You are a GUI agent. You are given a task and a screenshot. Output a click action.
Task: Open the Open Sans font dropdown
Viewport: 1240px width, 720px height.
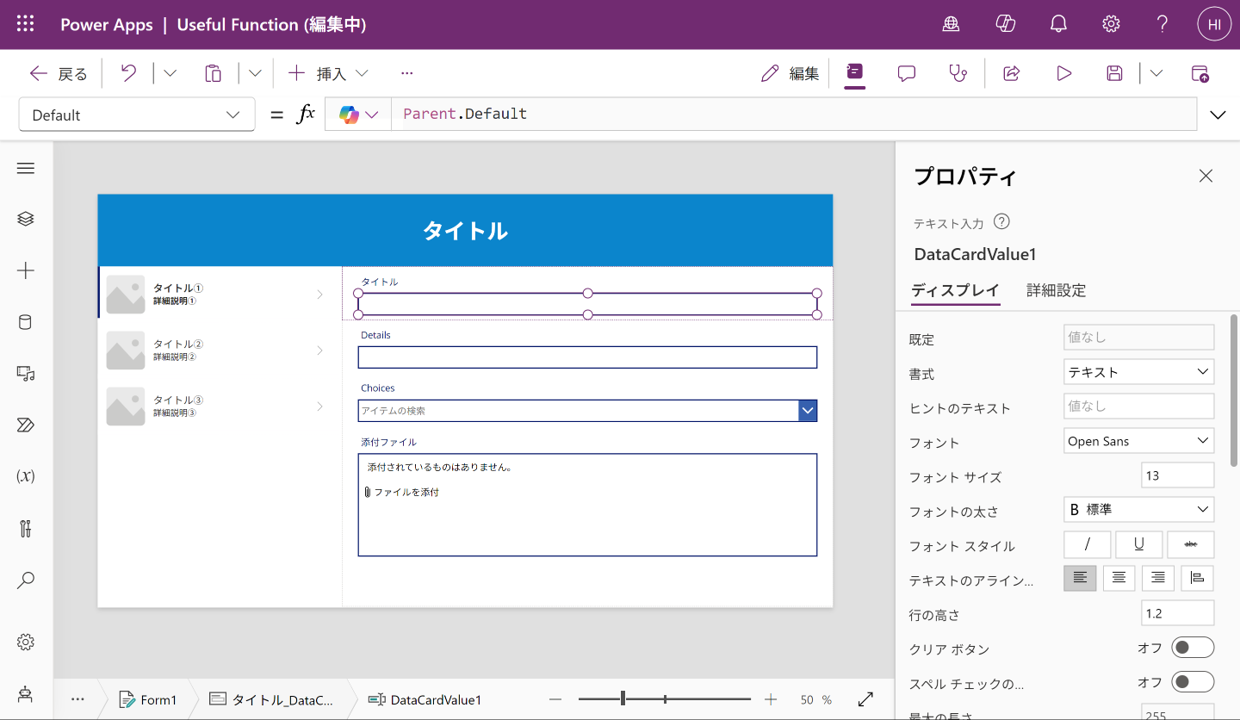pyautogui.click(x=1139, y=441)
